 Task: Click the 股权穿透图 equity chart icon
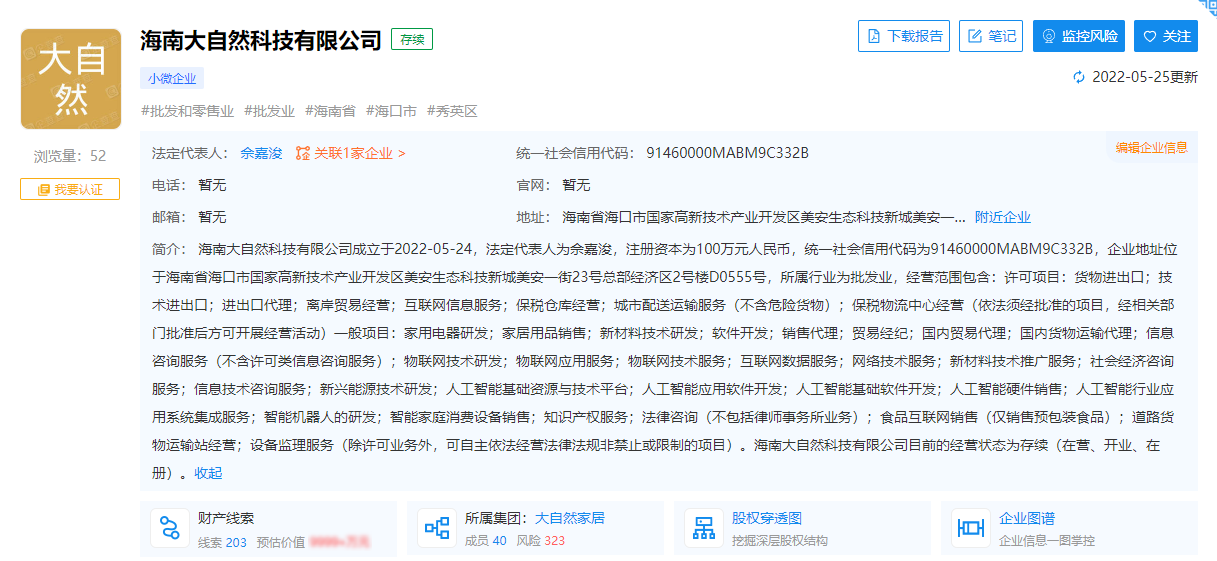click(704, 528)
